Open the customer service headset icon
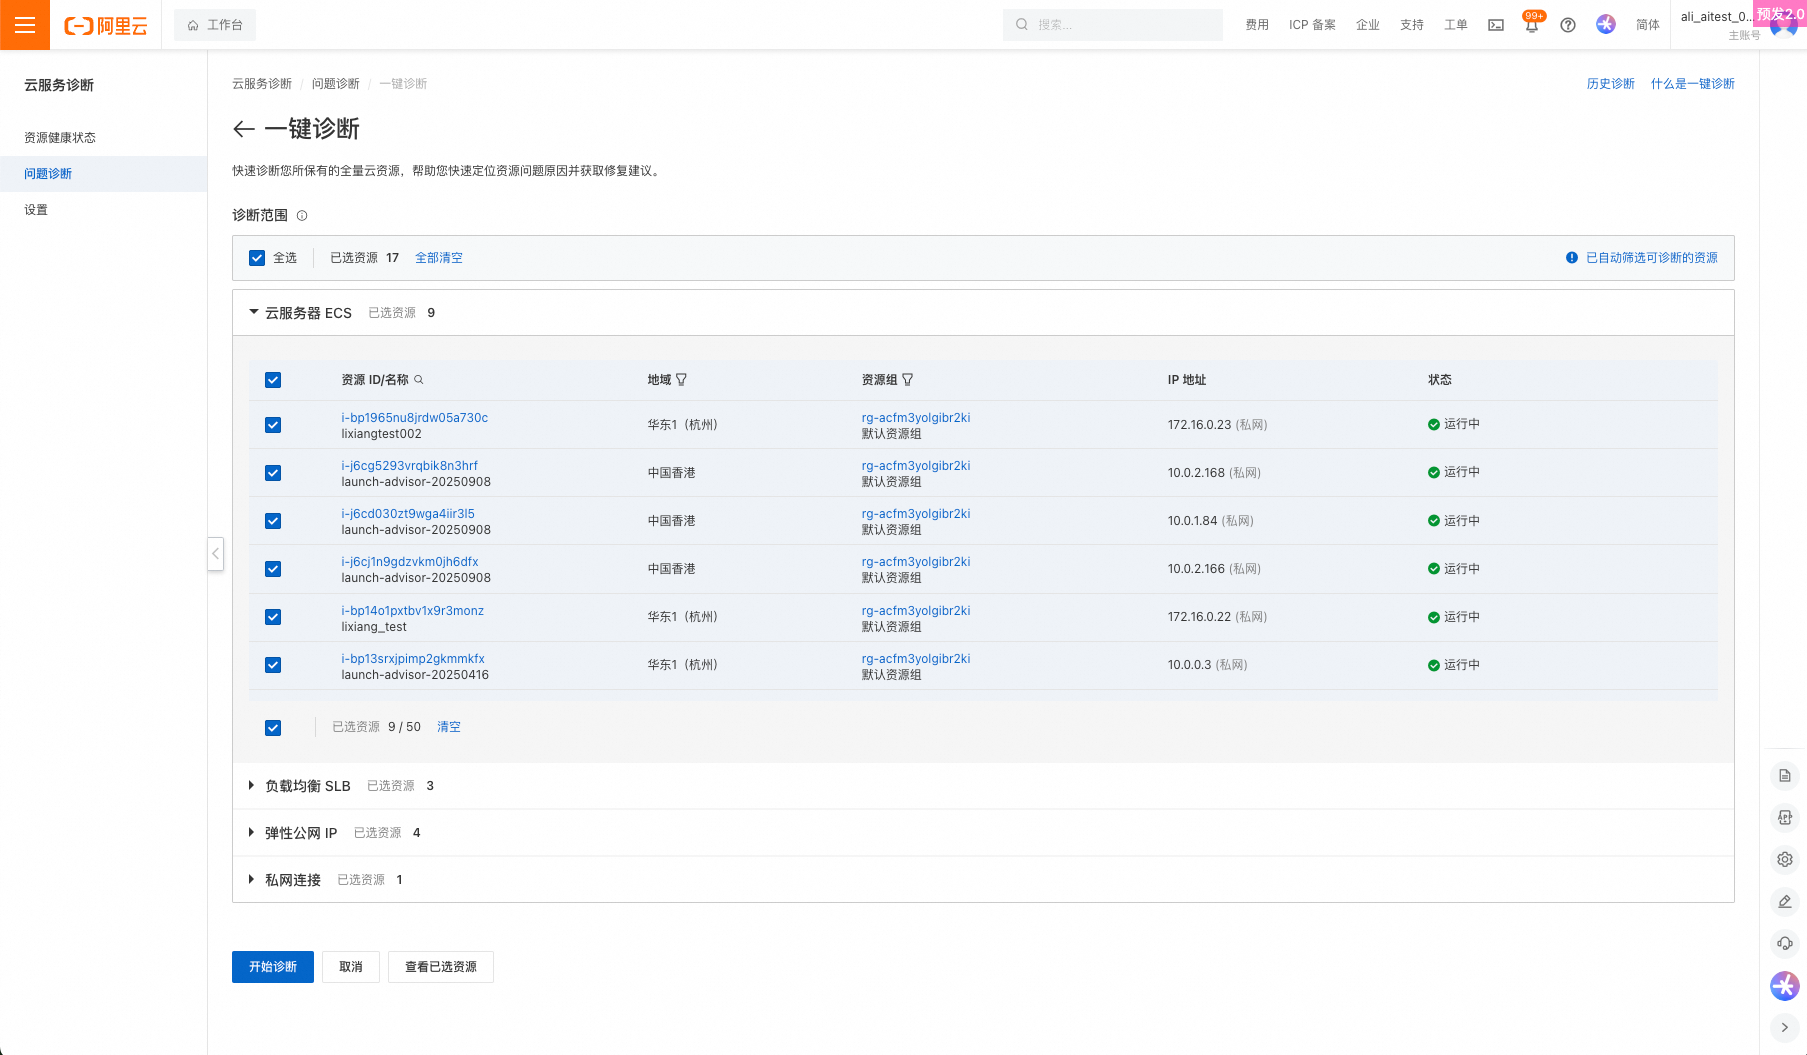1807x1055 pixels. point(1785,943)
